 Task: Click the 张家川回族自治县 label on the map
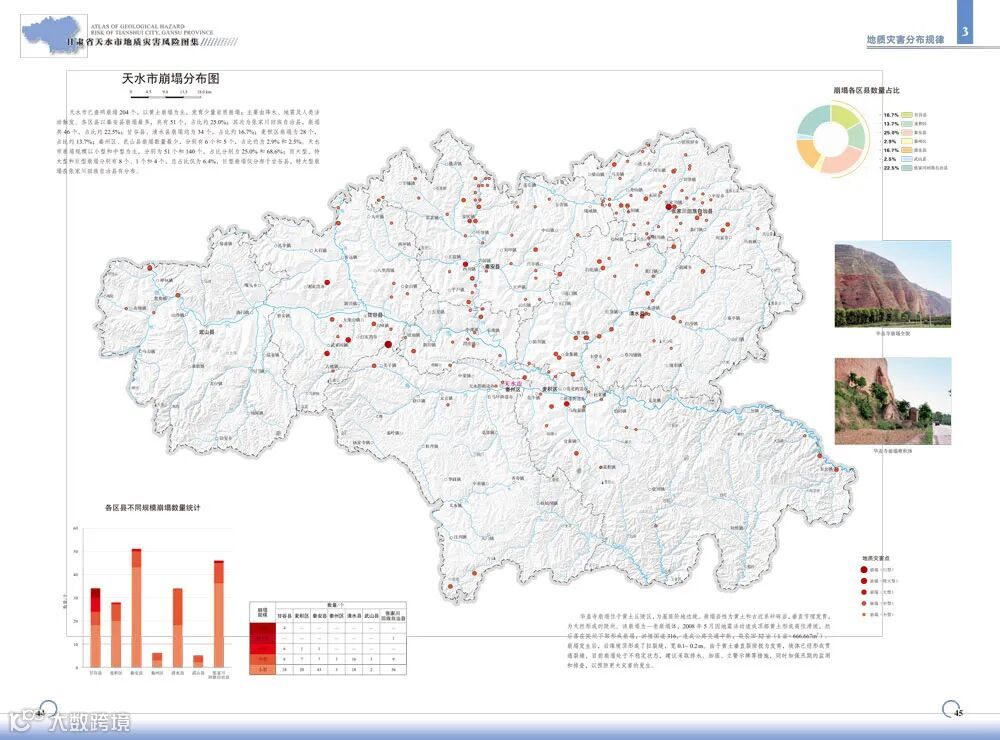pyautogui.click(x=694, y=211)
